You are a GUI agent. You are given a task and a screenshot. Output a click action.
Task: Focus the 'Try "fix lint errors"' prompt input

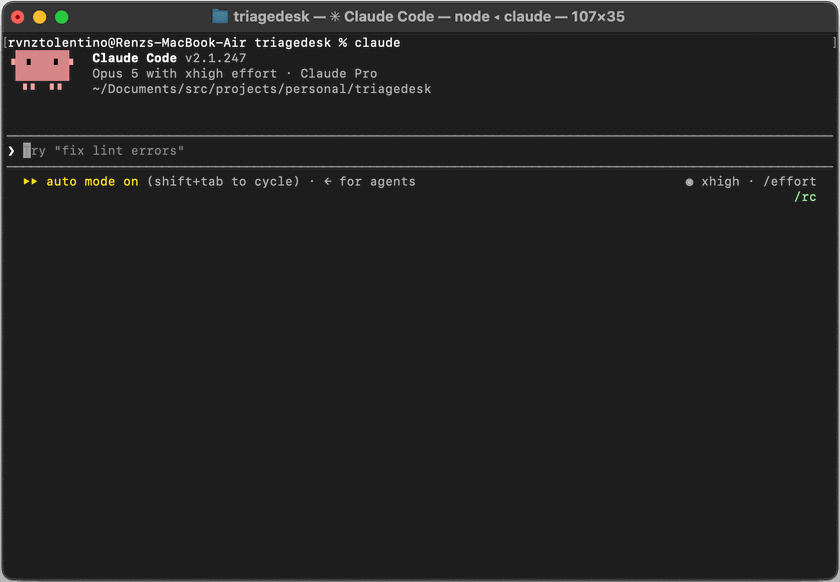[419, 151]
